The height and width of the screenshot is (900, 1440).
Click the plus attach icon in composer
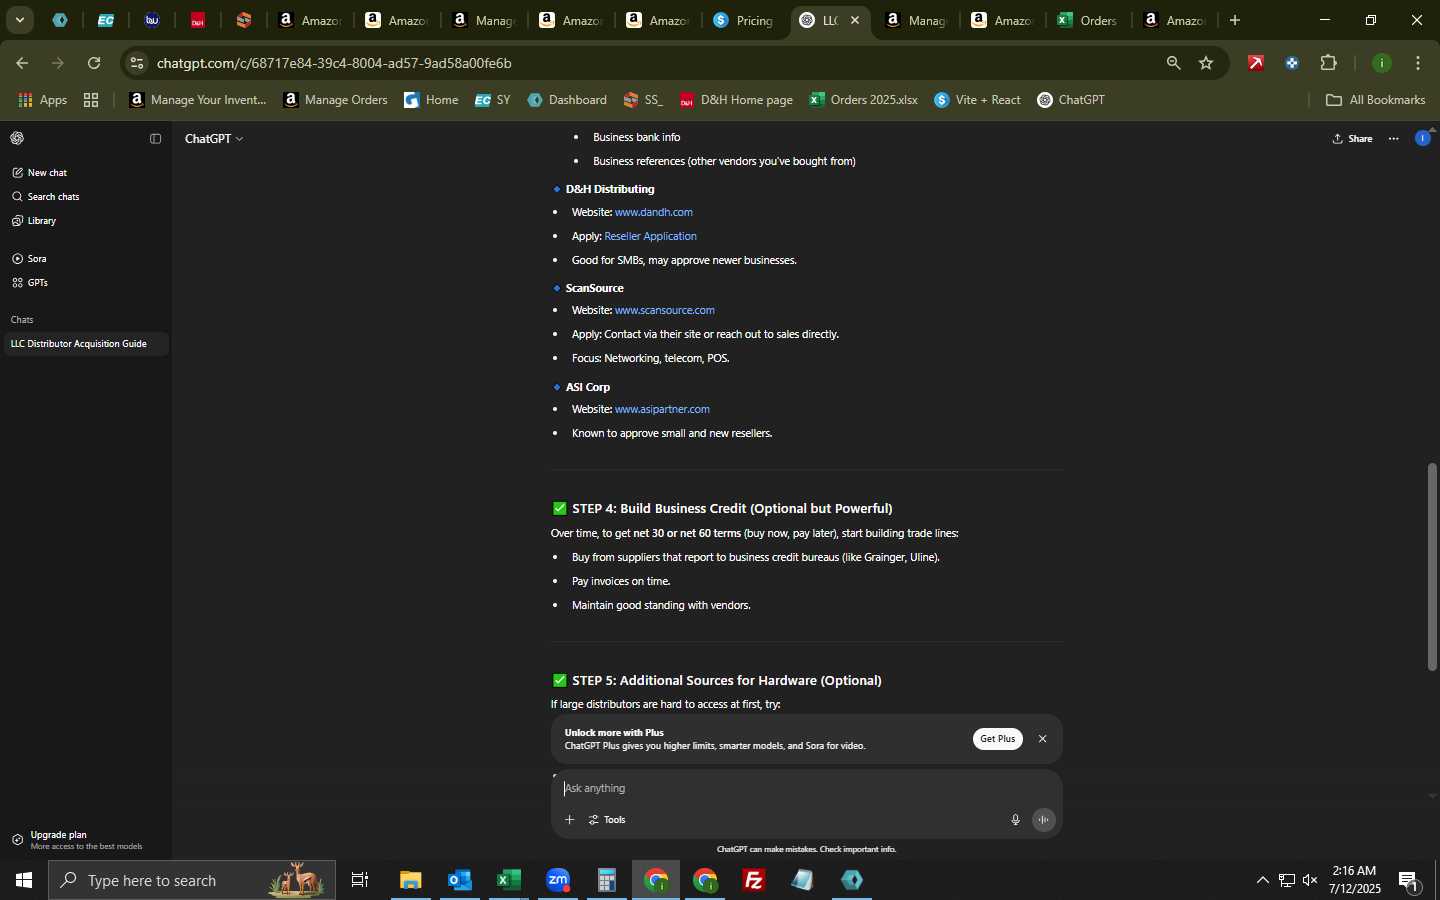pyautogui.click(x=569, y=820)
